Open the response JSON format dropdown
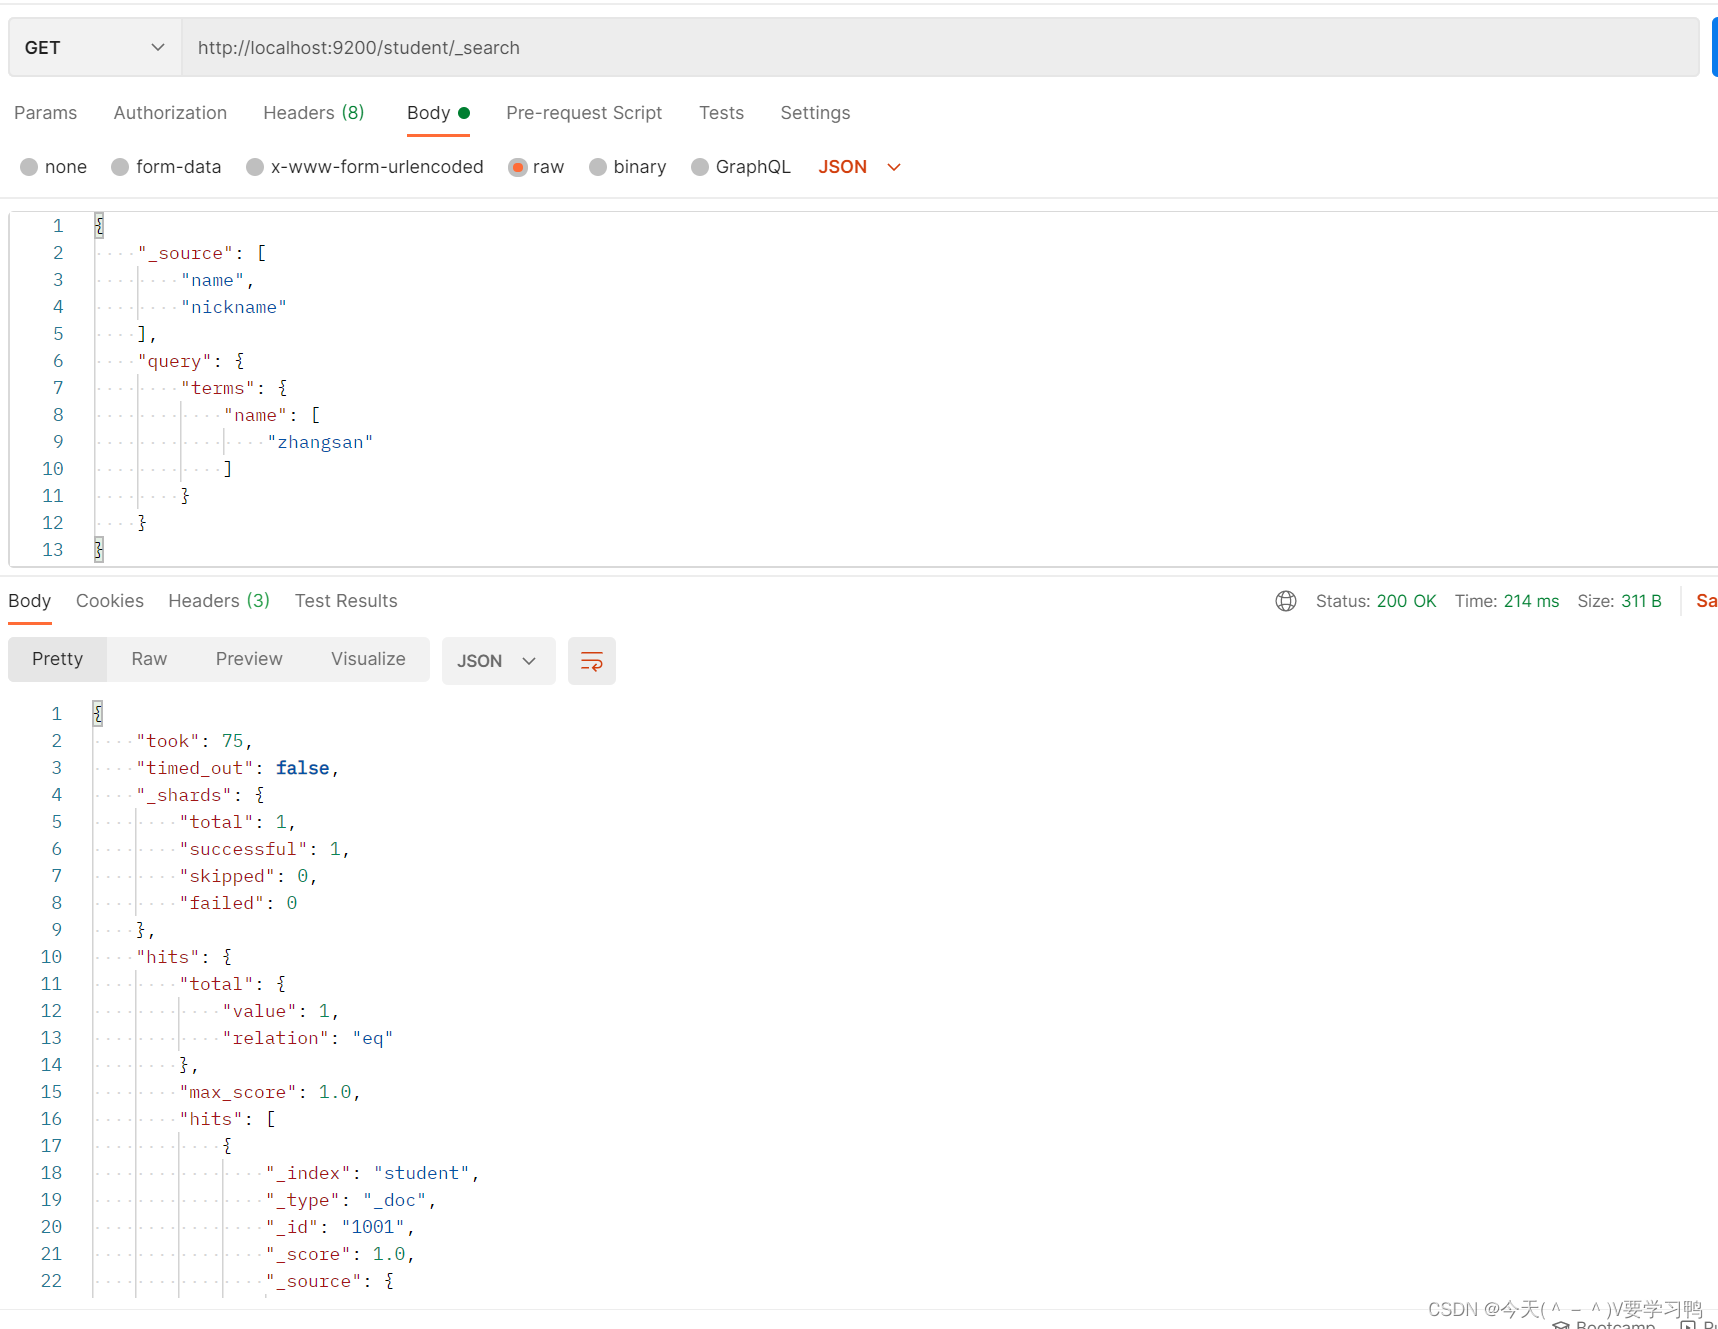 [498, 661]
